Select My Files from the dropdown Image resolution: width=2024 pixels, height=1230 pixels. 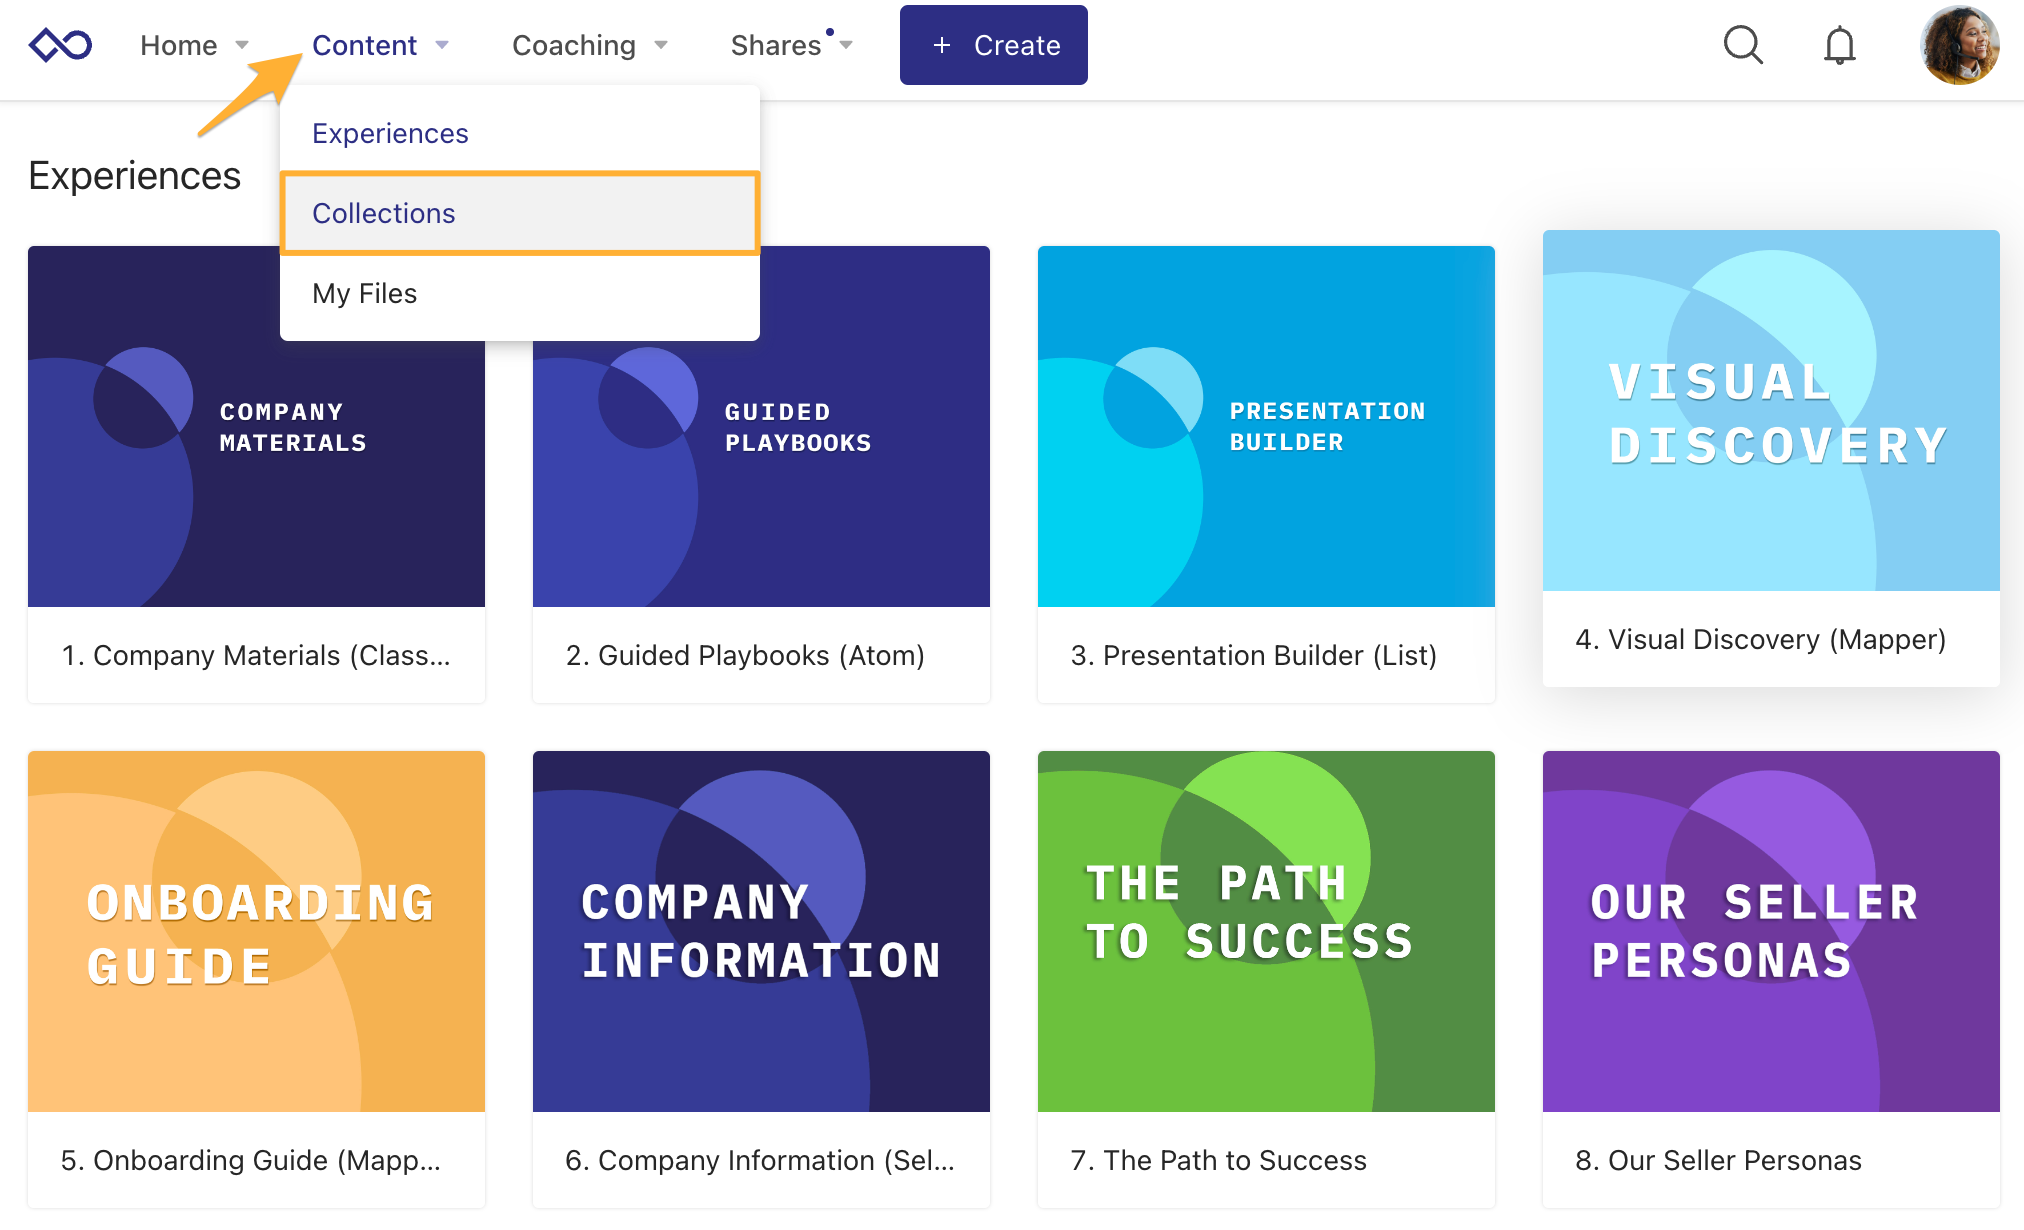tap(520, 293)
